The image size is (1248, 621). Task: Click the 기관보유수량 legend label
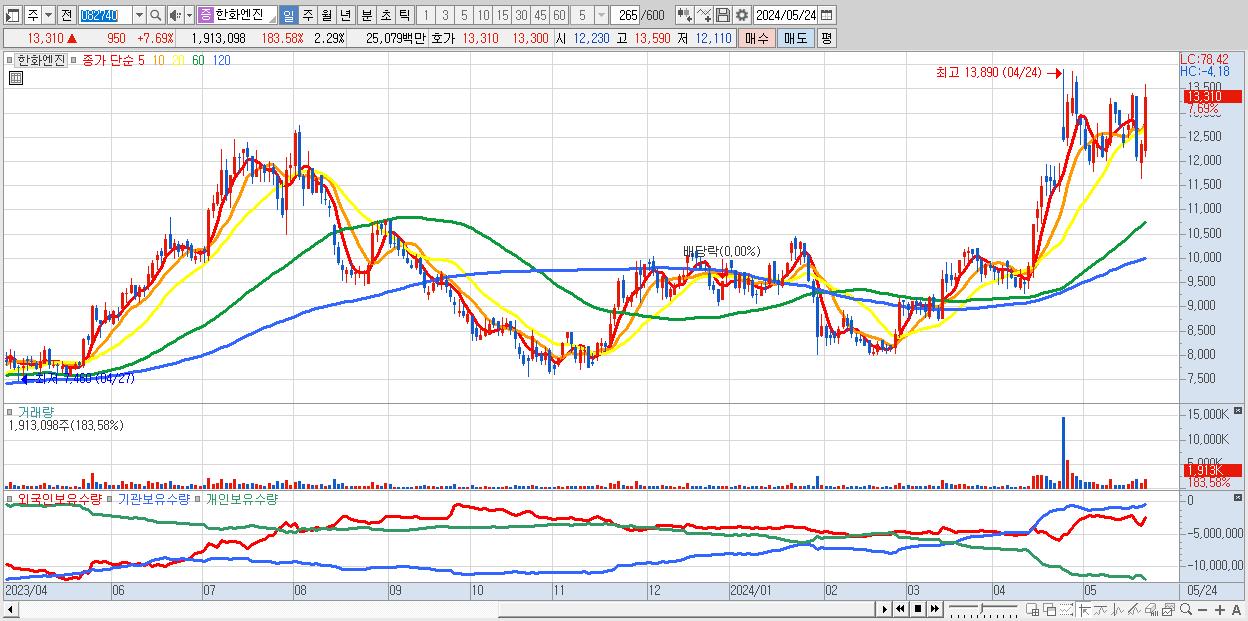153,498
